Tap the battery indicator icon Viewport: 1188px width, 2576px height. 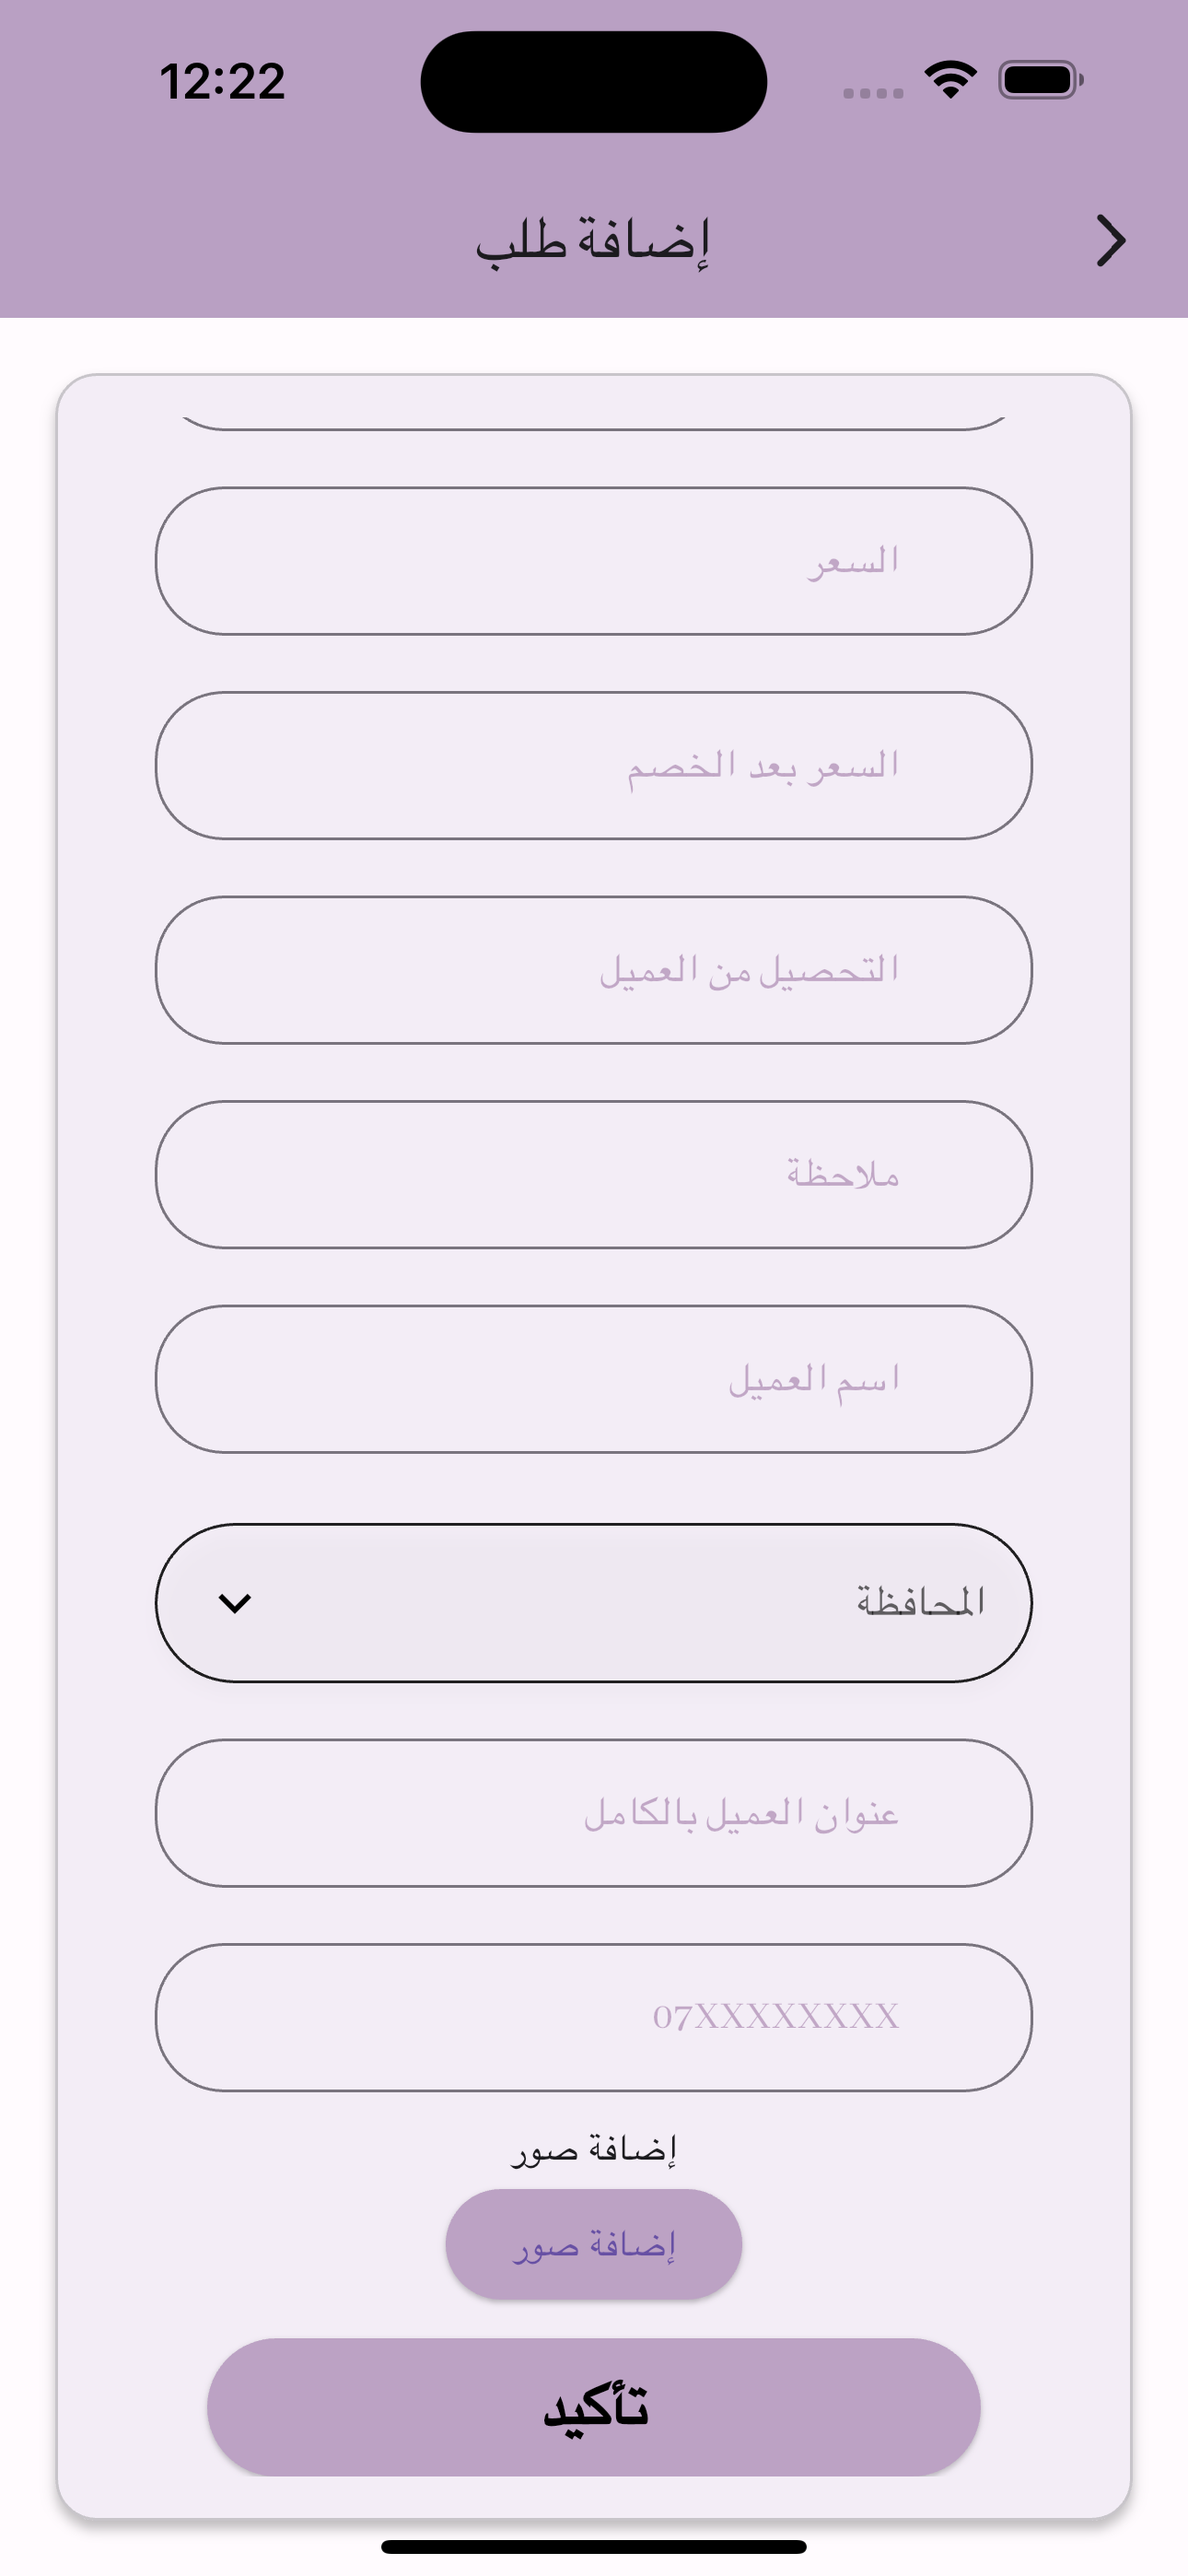pos(1041,80)
